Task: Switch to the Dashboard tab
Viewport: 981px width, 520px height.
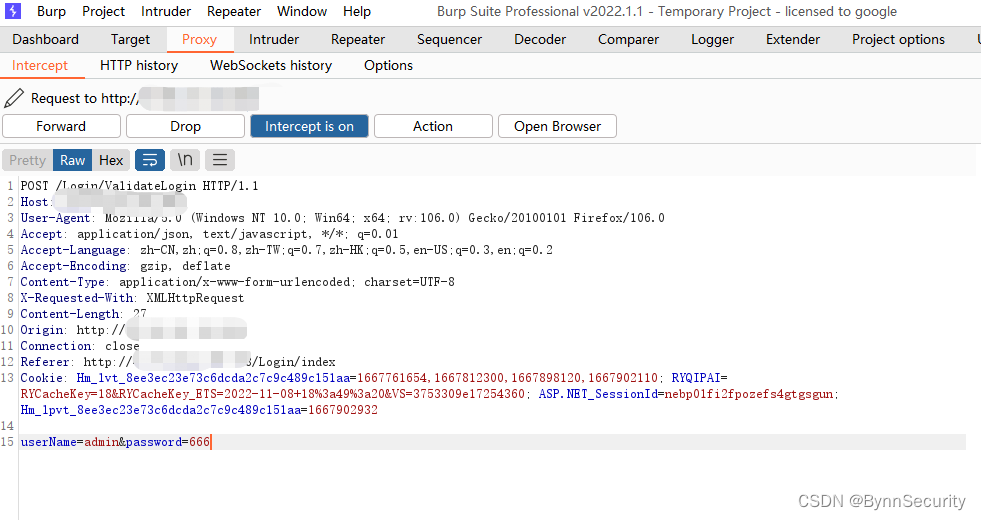Action: pyautogui.click(x=46, y=39)
